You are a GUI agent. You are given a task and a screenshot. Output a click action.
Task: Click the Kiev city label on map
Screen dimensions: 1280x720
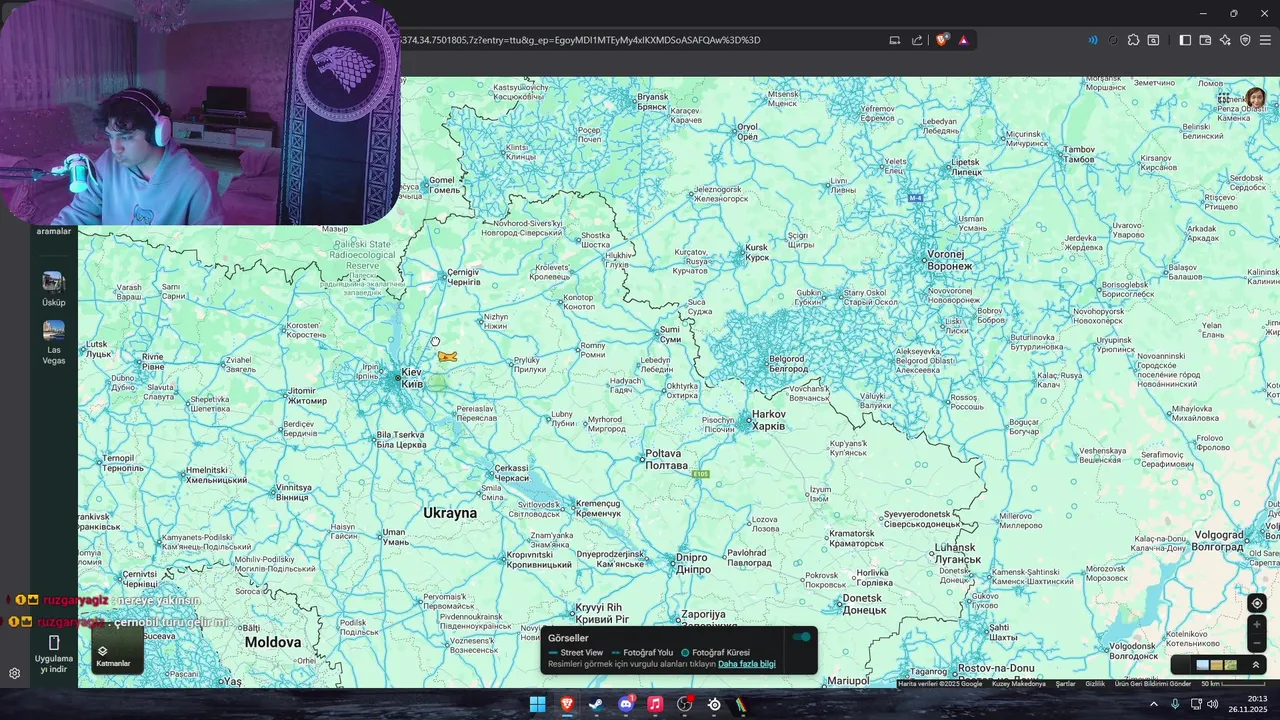tap(411, 378)
